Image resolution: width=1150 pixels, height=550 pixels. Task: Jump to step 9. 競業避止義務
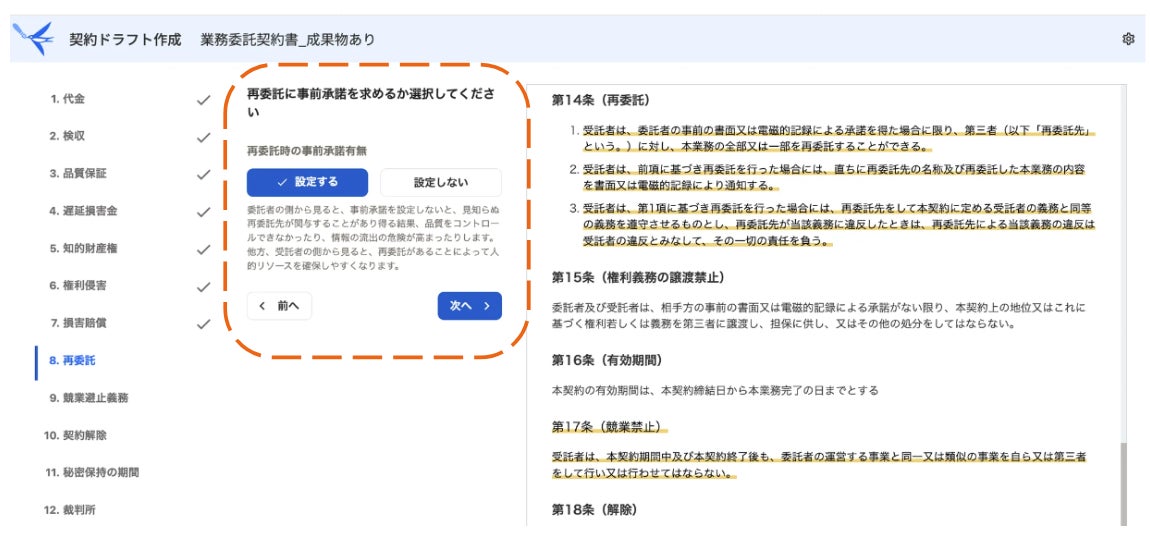tap(88, 398)
